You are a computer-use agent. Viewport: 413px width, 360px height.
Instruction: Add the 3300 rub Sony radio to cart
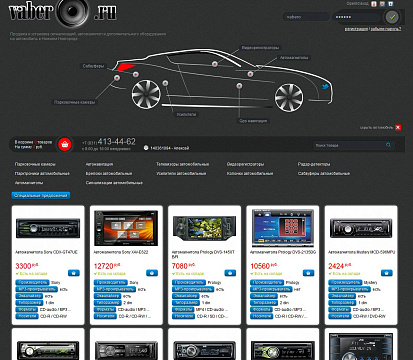74,273
